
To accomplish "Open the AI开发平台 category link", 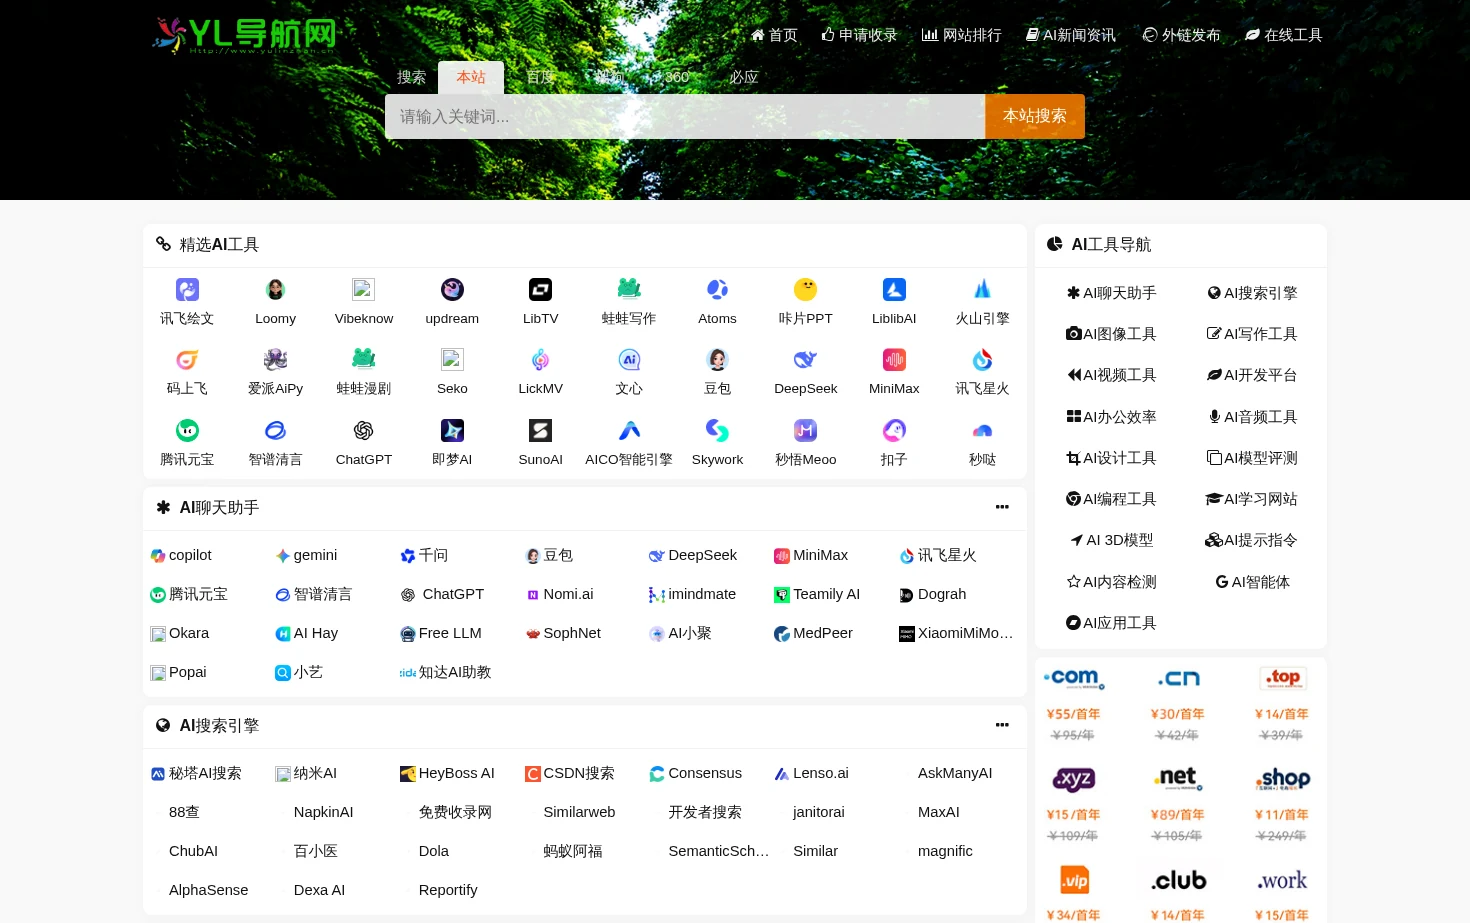I will (1252, 375).
